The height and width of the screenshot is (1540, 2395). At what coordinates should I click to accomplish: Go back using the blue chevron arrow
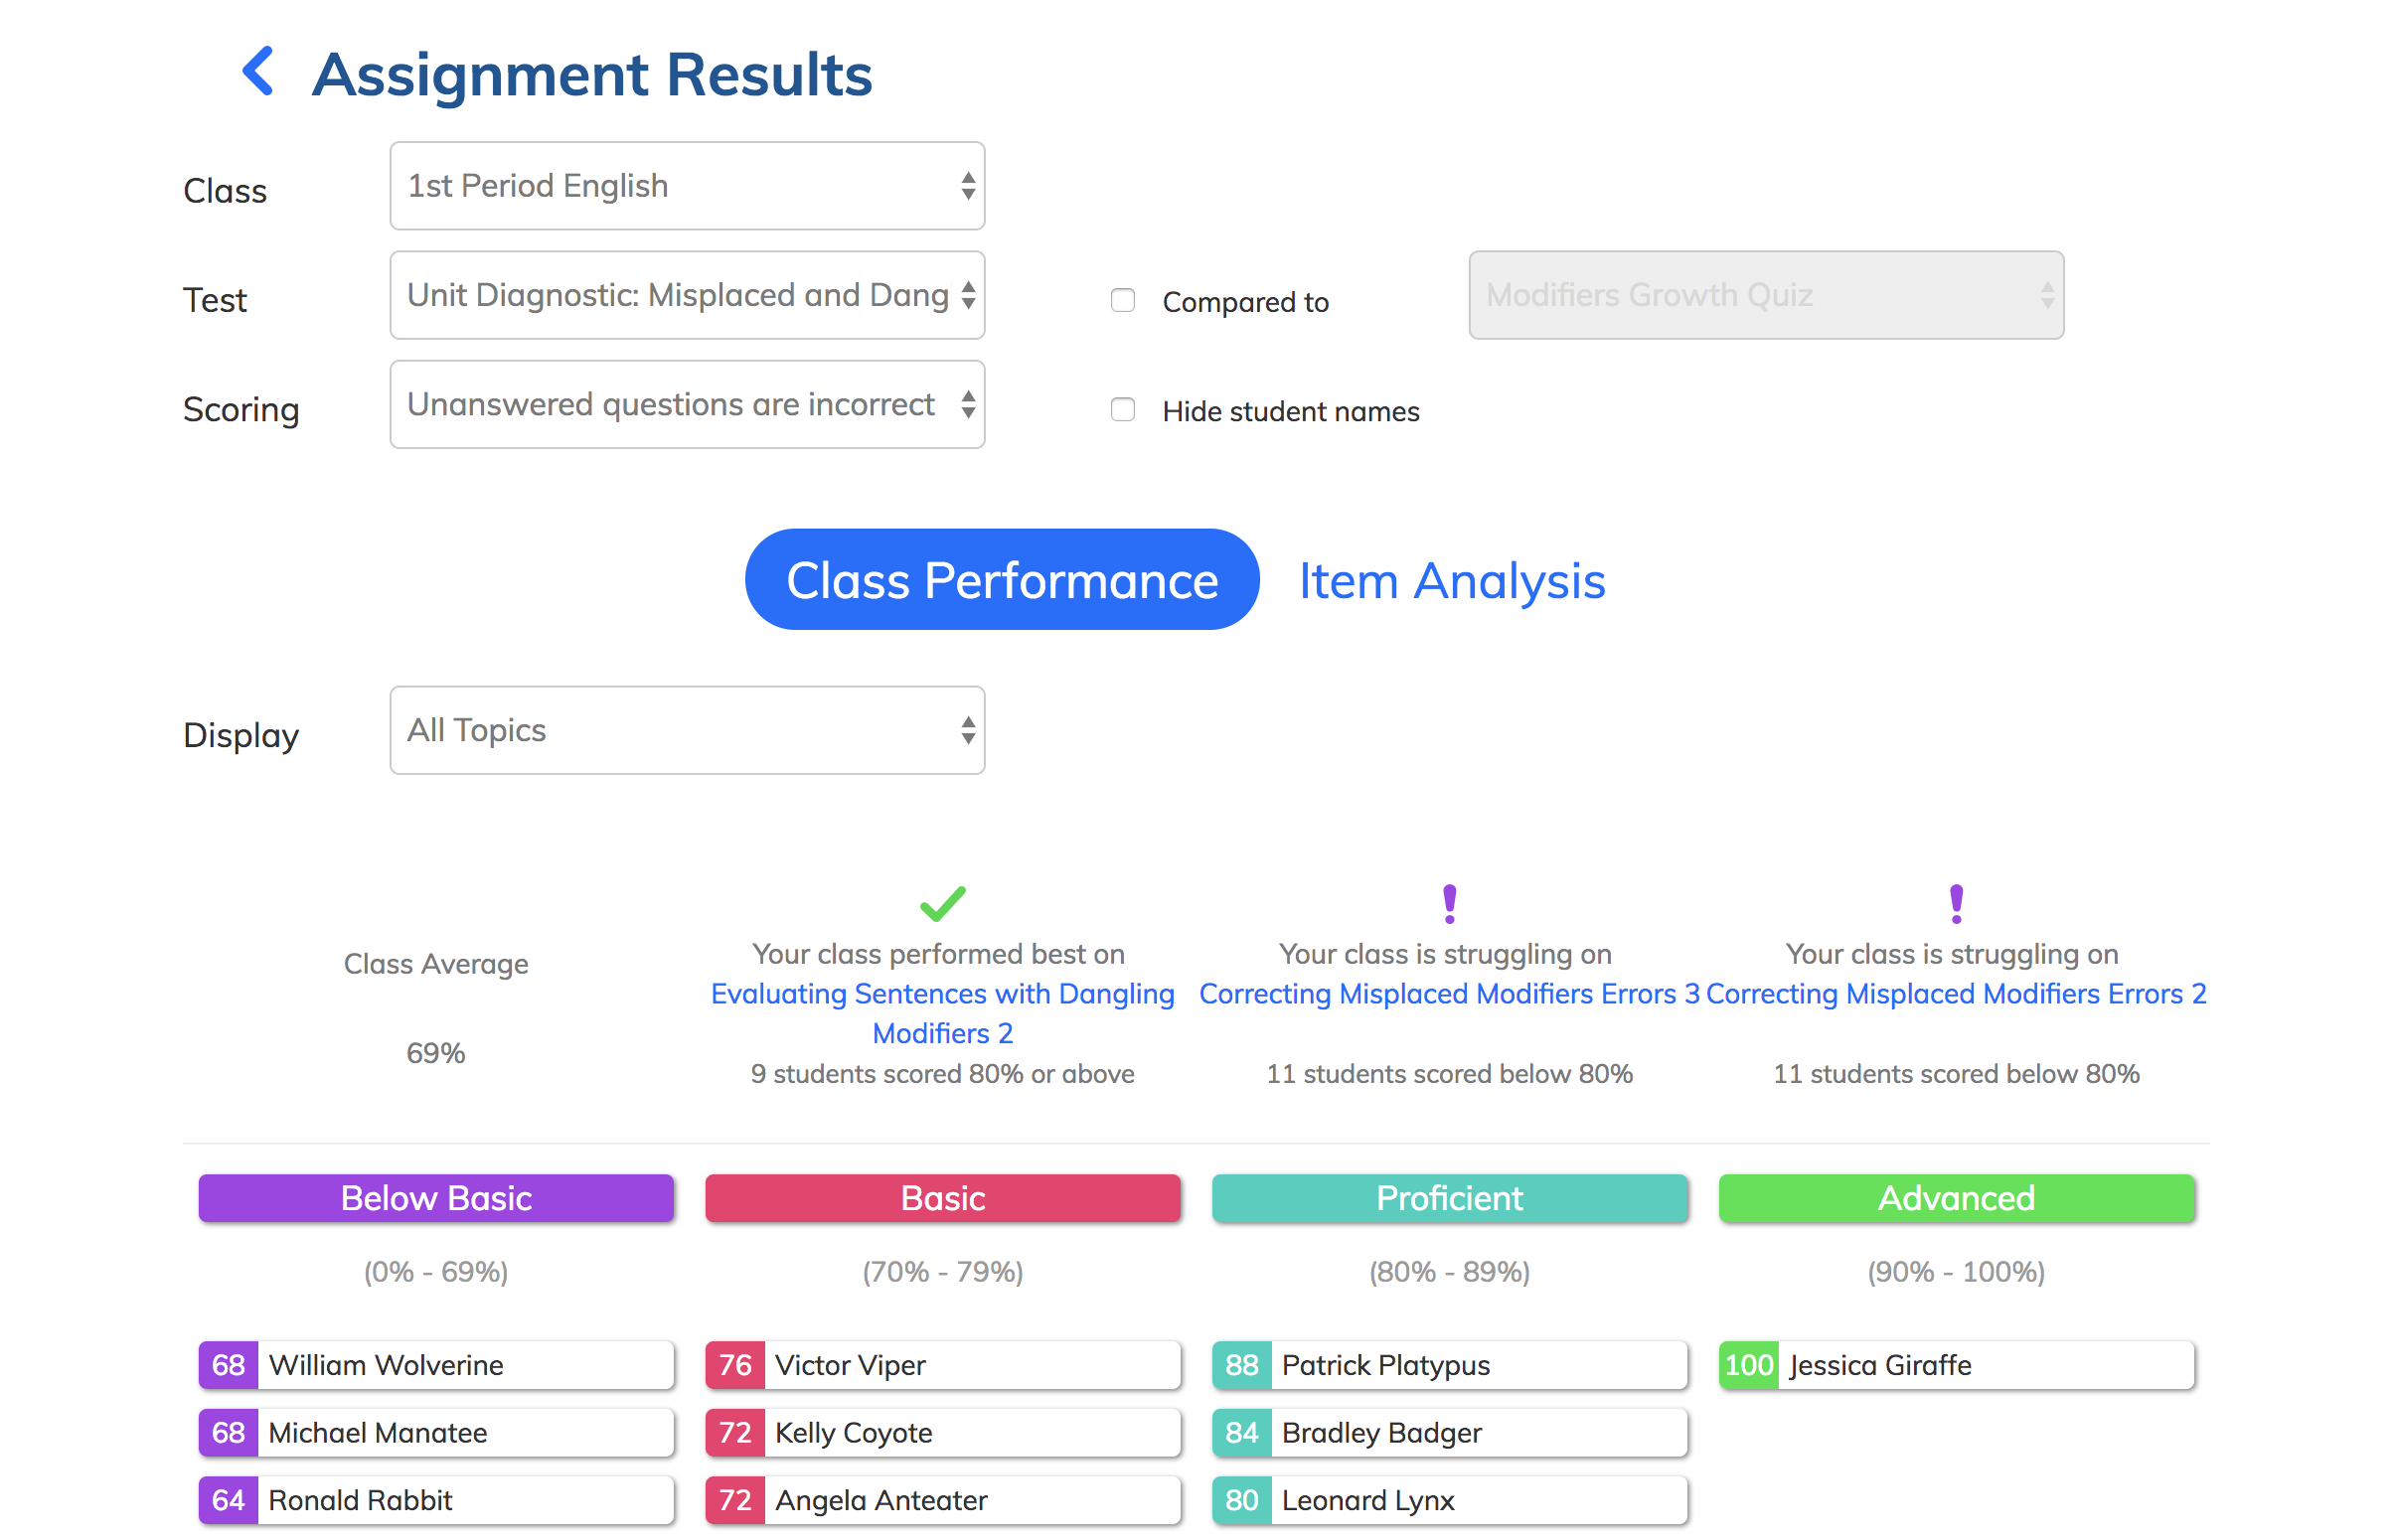(x=258, y=72)
